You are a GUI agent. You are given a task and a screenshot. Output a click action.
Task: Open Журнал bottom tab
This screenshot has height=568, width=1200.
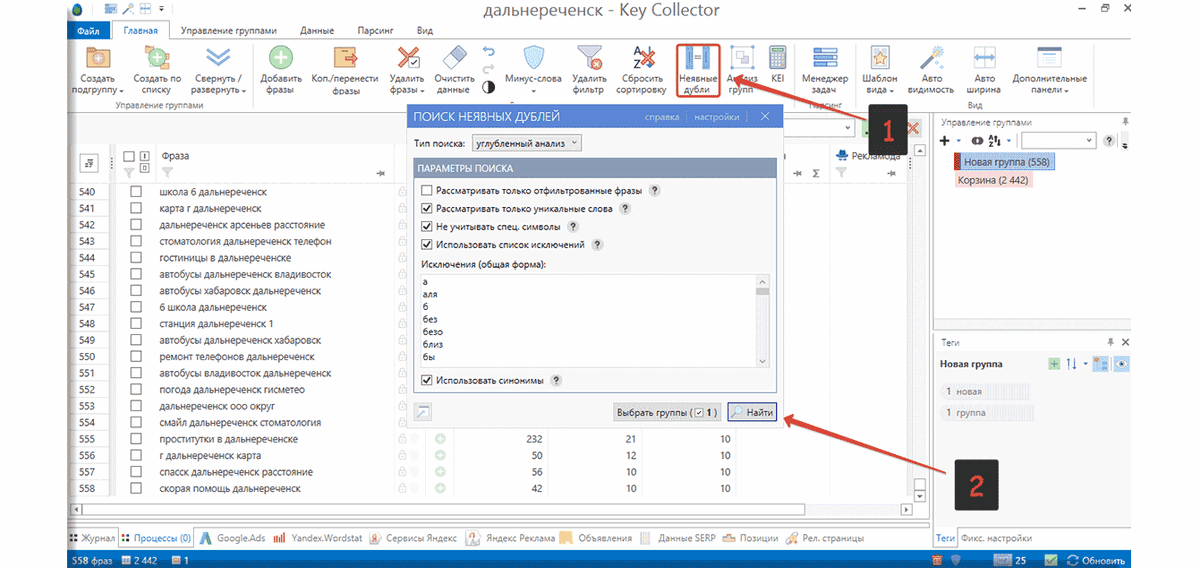pos(93,538)
